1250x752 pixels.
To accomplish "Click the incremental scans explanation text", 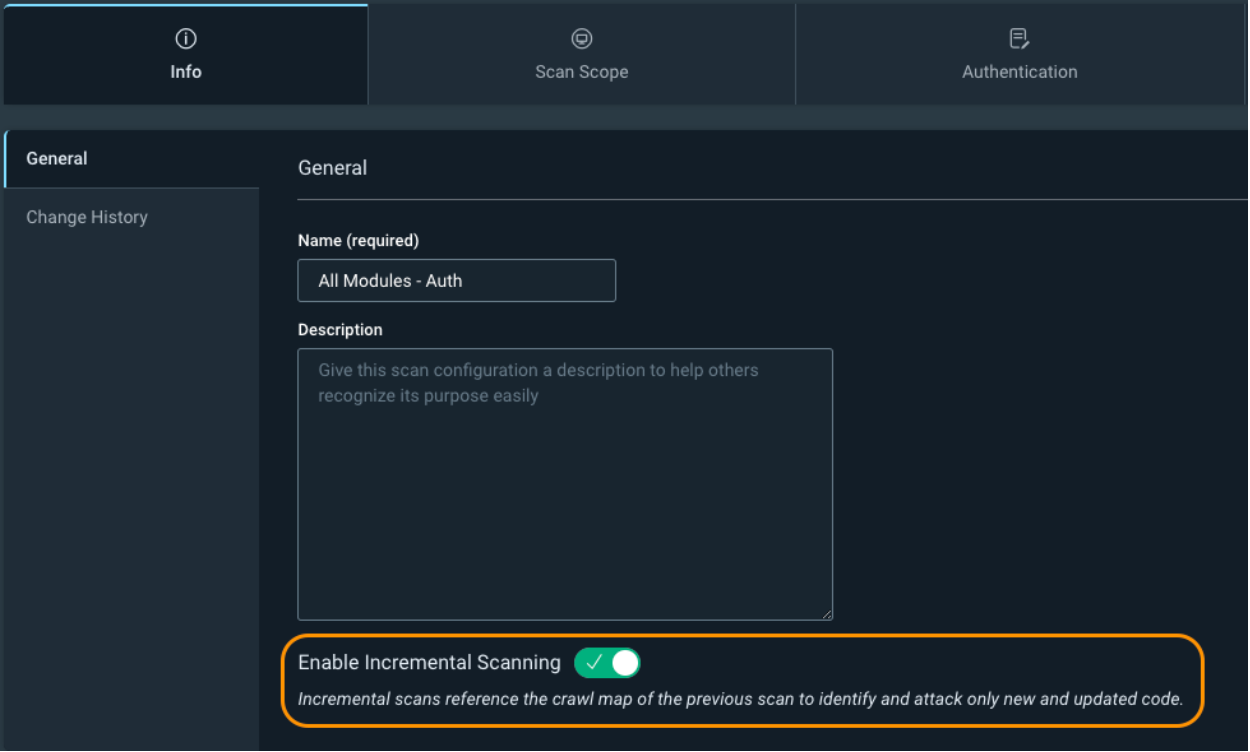I will coord(740,699).
